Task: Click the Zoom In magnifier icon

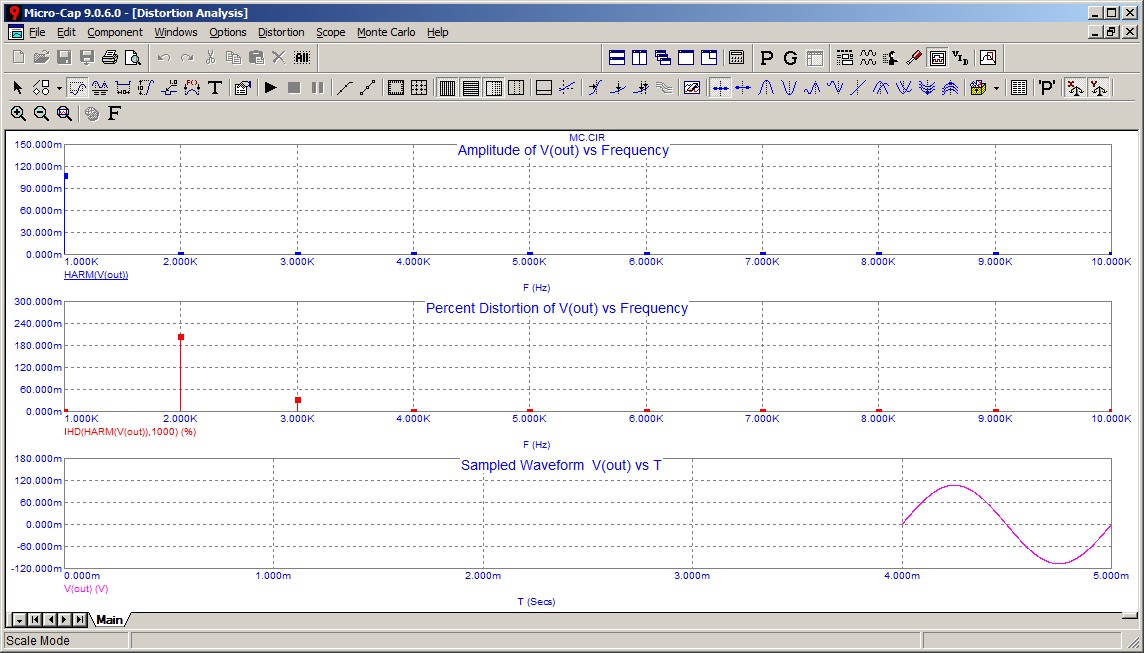Action: coord(18,113)
